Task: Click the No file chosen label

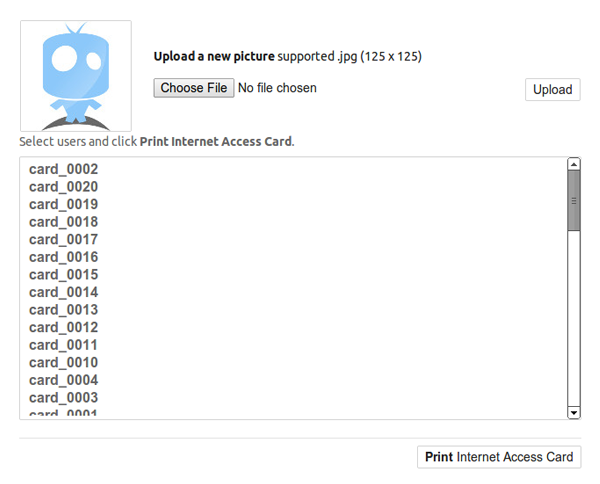Action: point(277,88)
